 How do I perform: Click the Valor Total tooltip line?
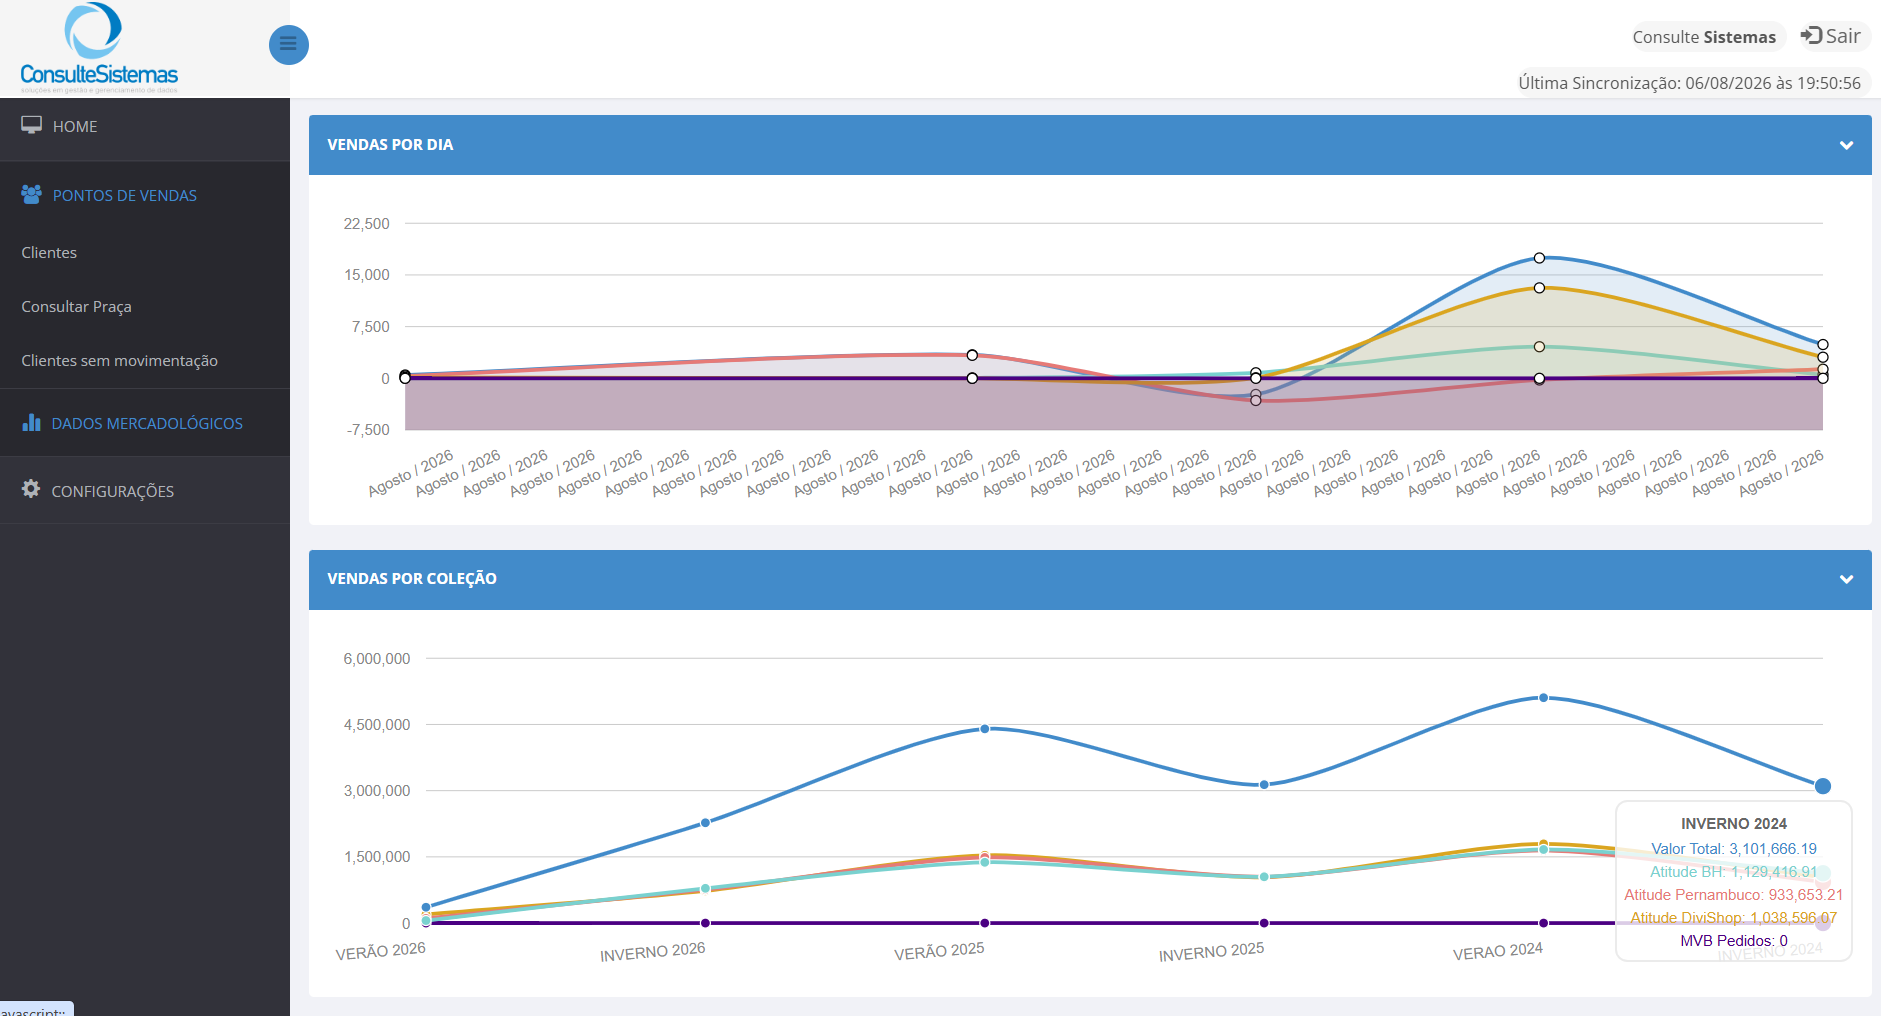coord(1734,849)
